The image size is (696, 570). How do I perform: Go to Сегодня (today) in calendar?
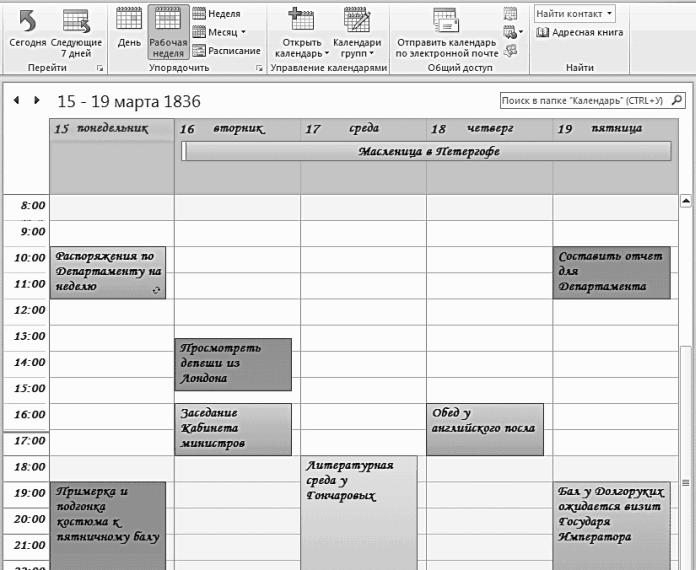[x=28, y=30]
